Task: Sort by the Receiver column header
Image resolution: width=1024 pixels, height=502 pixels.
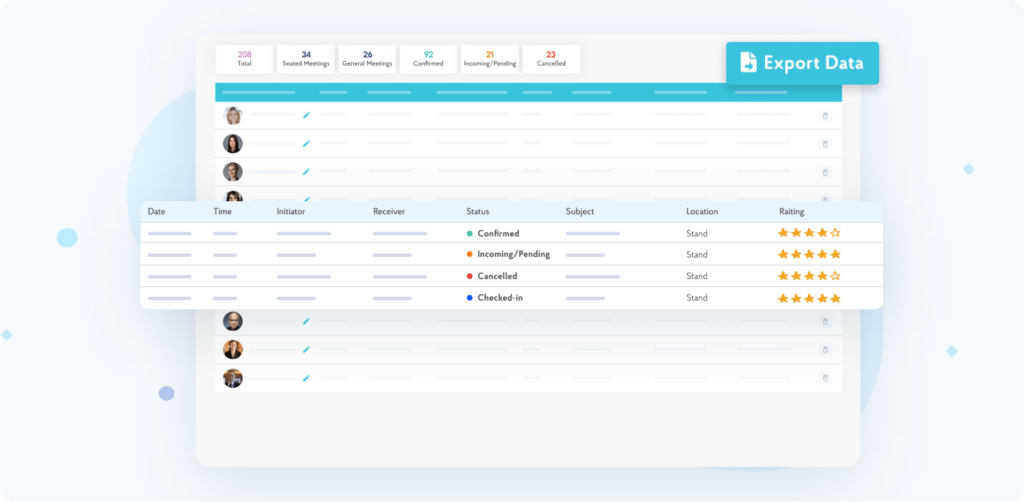Action: tap(389, 212)
